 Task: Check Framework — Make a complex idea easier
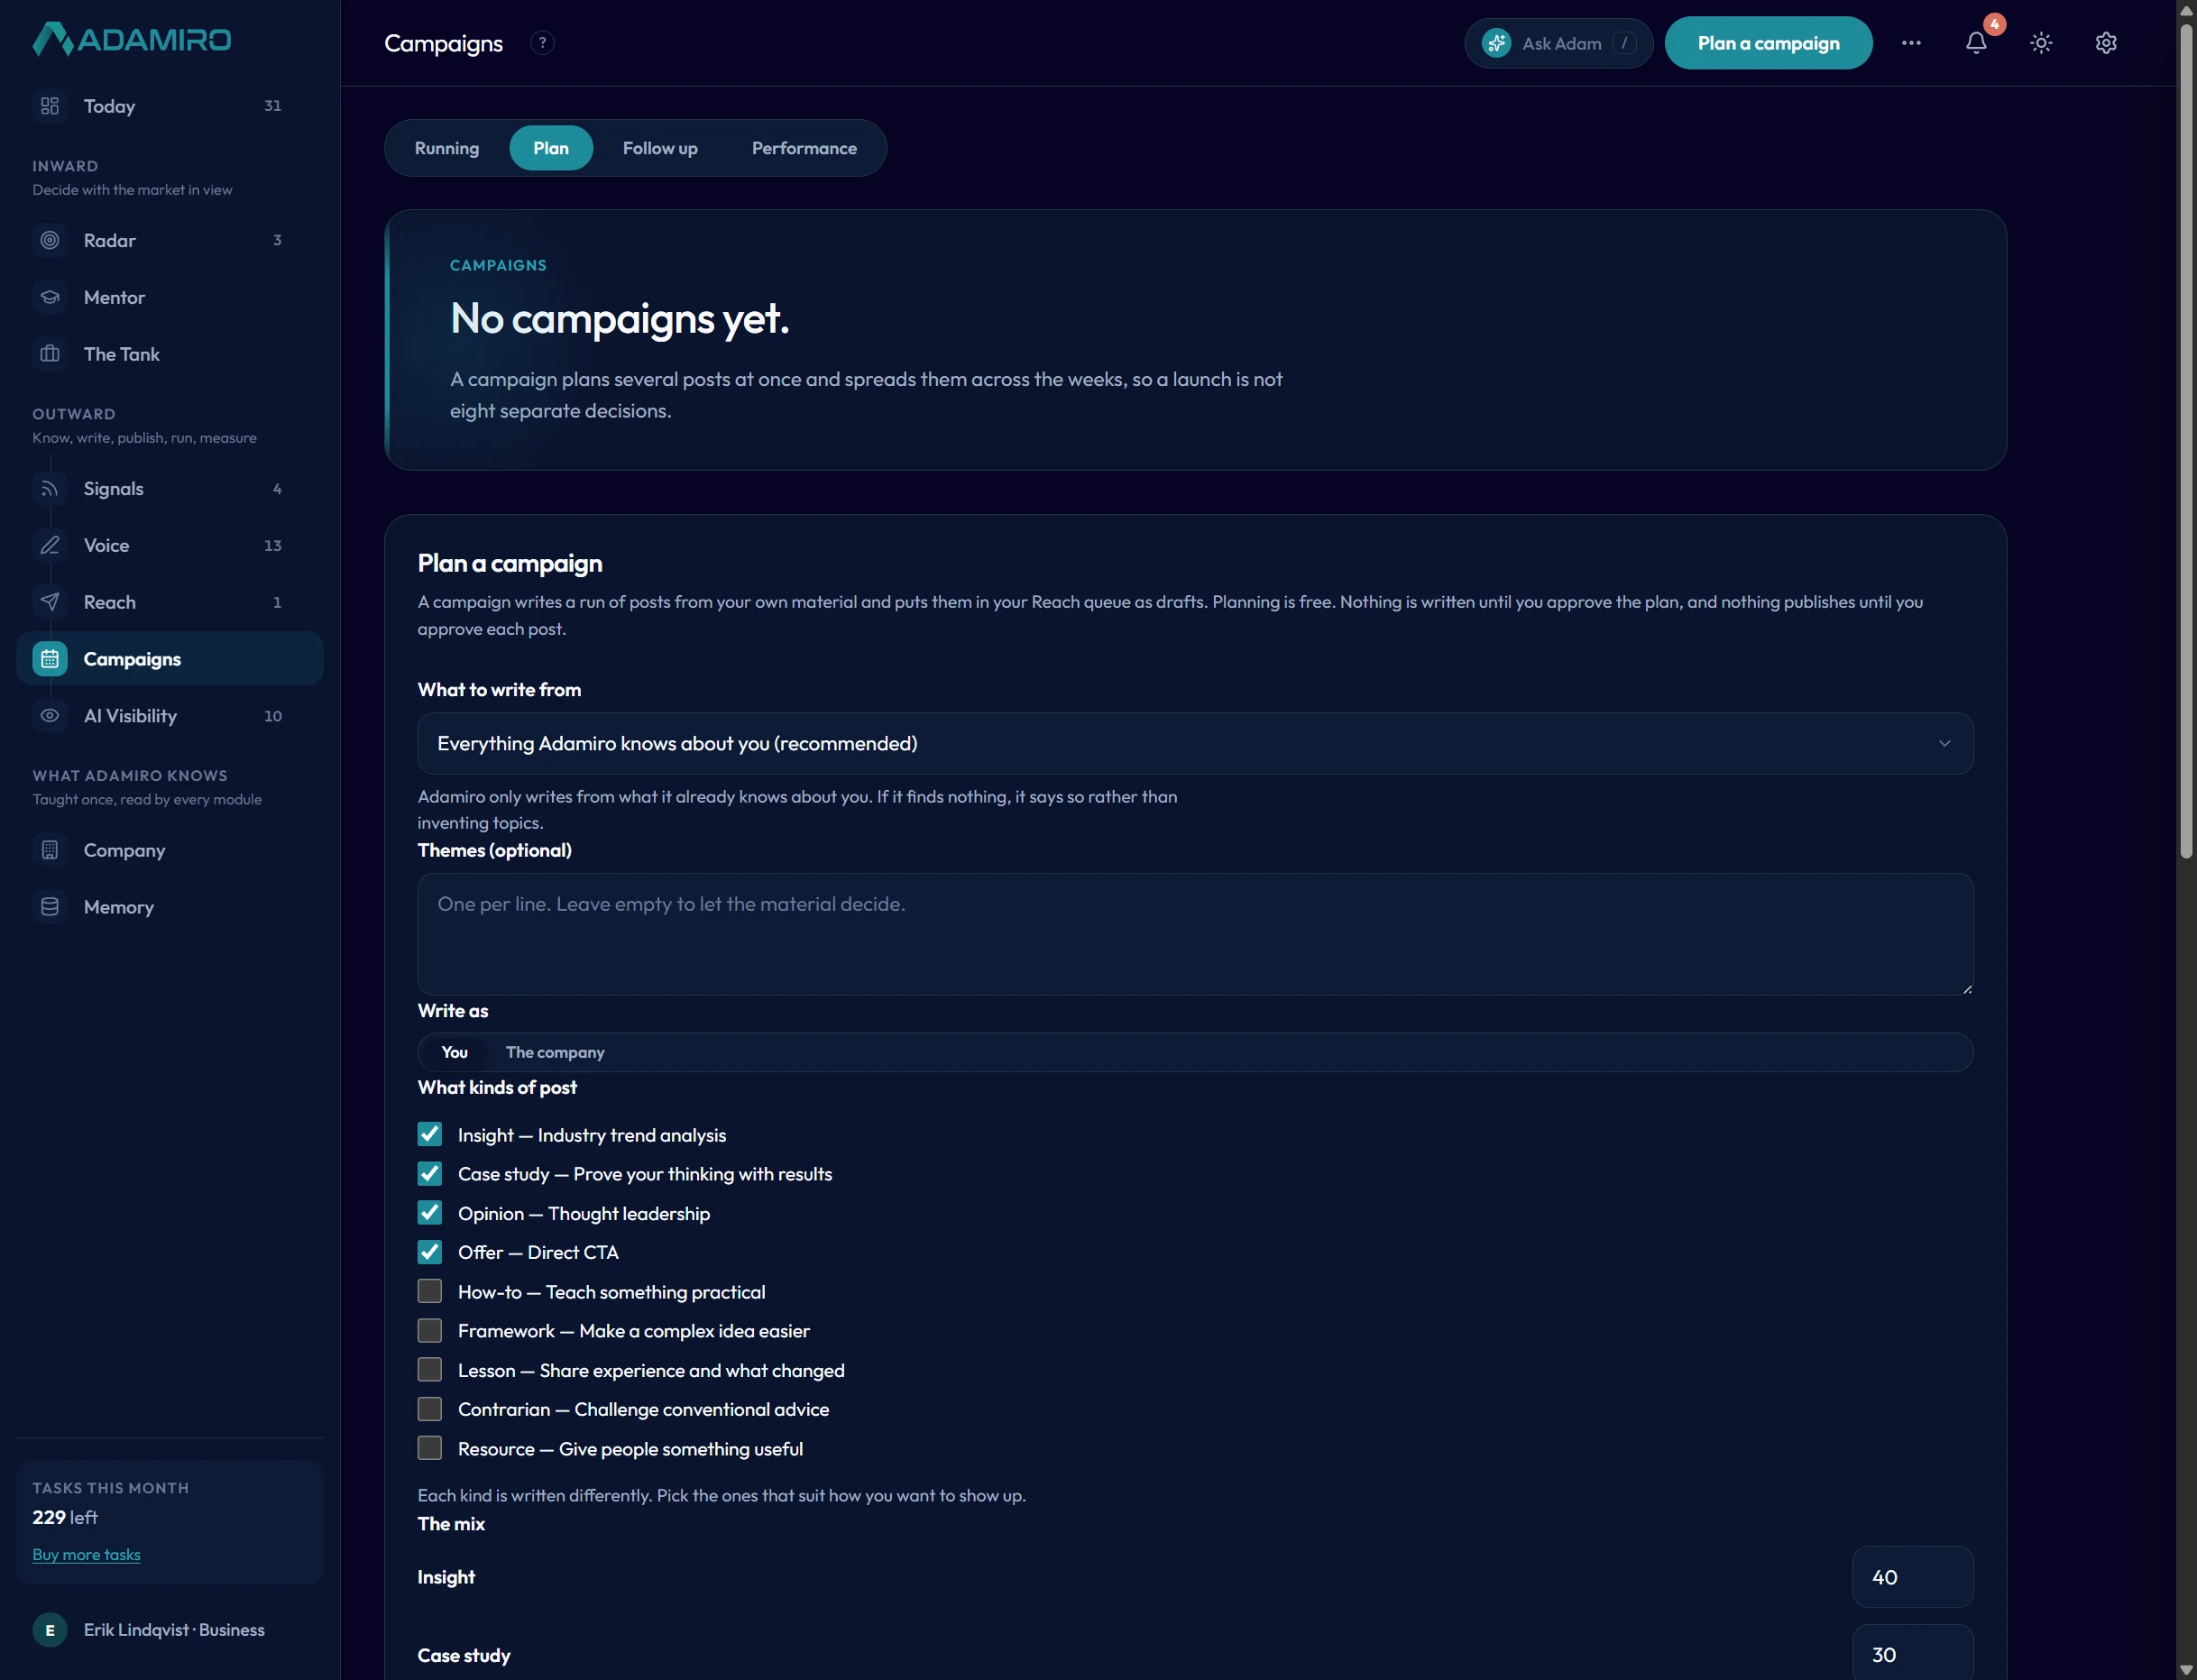430,1330
